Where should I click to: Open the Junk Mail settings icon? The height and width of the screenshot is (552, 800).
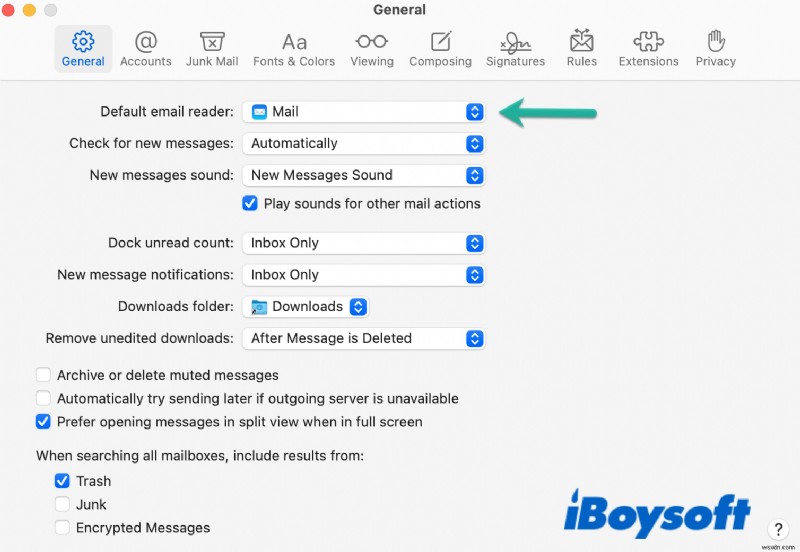212,49
